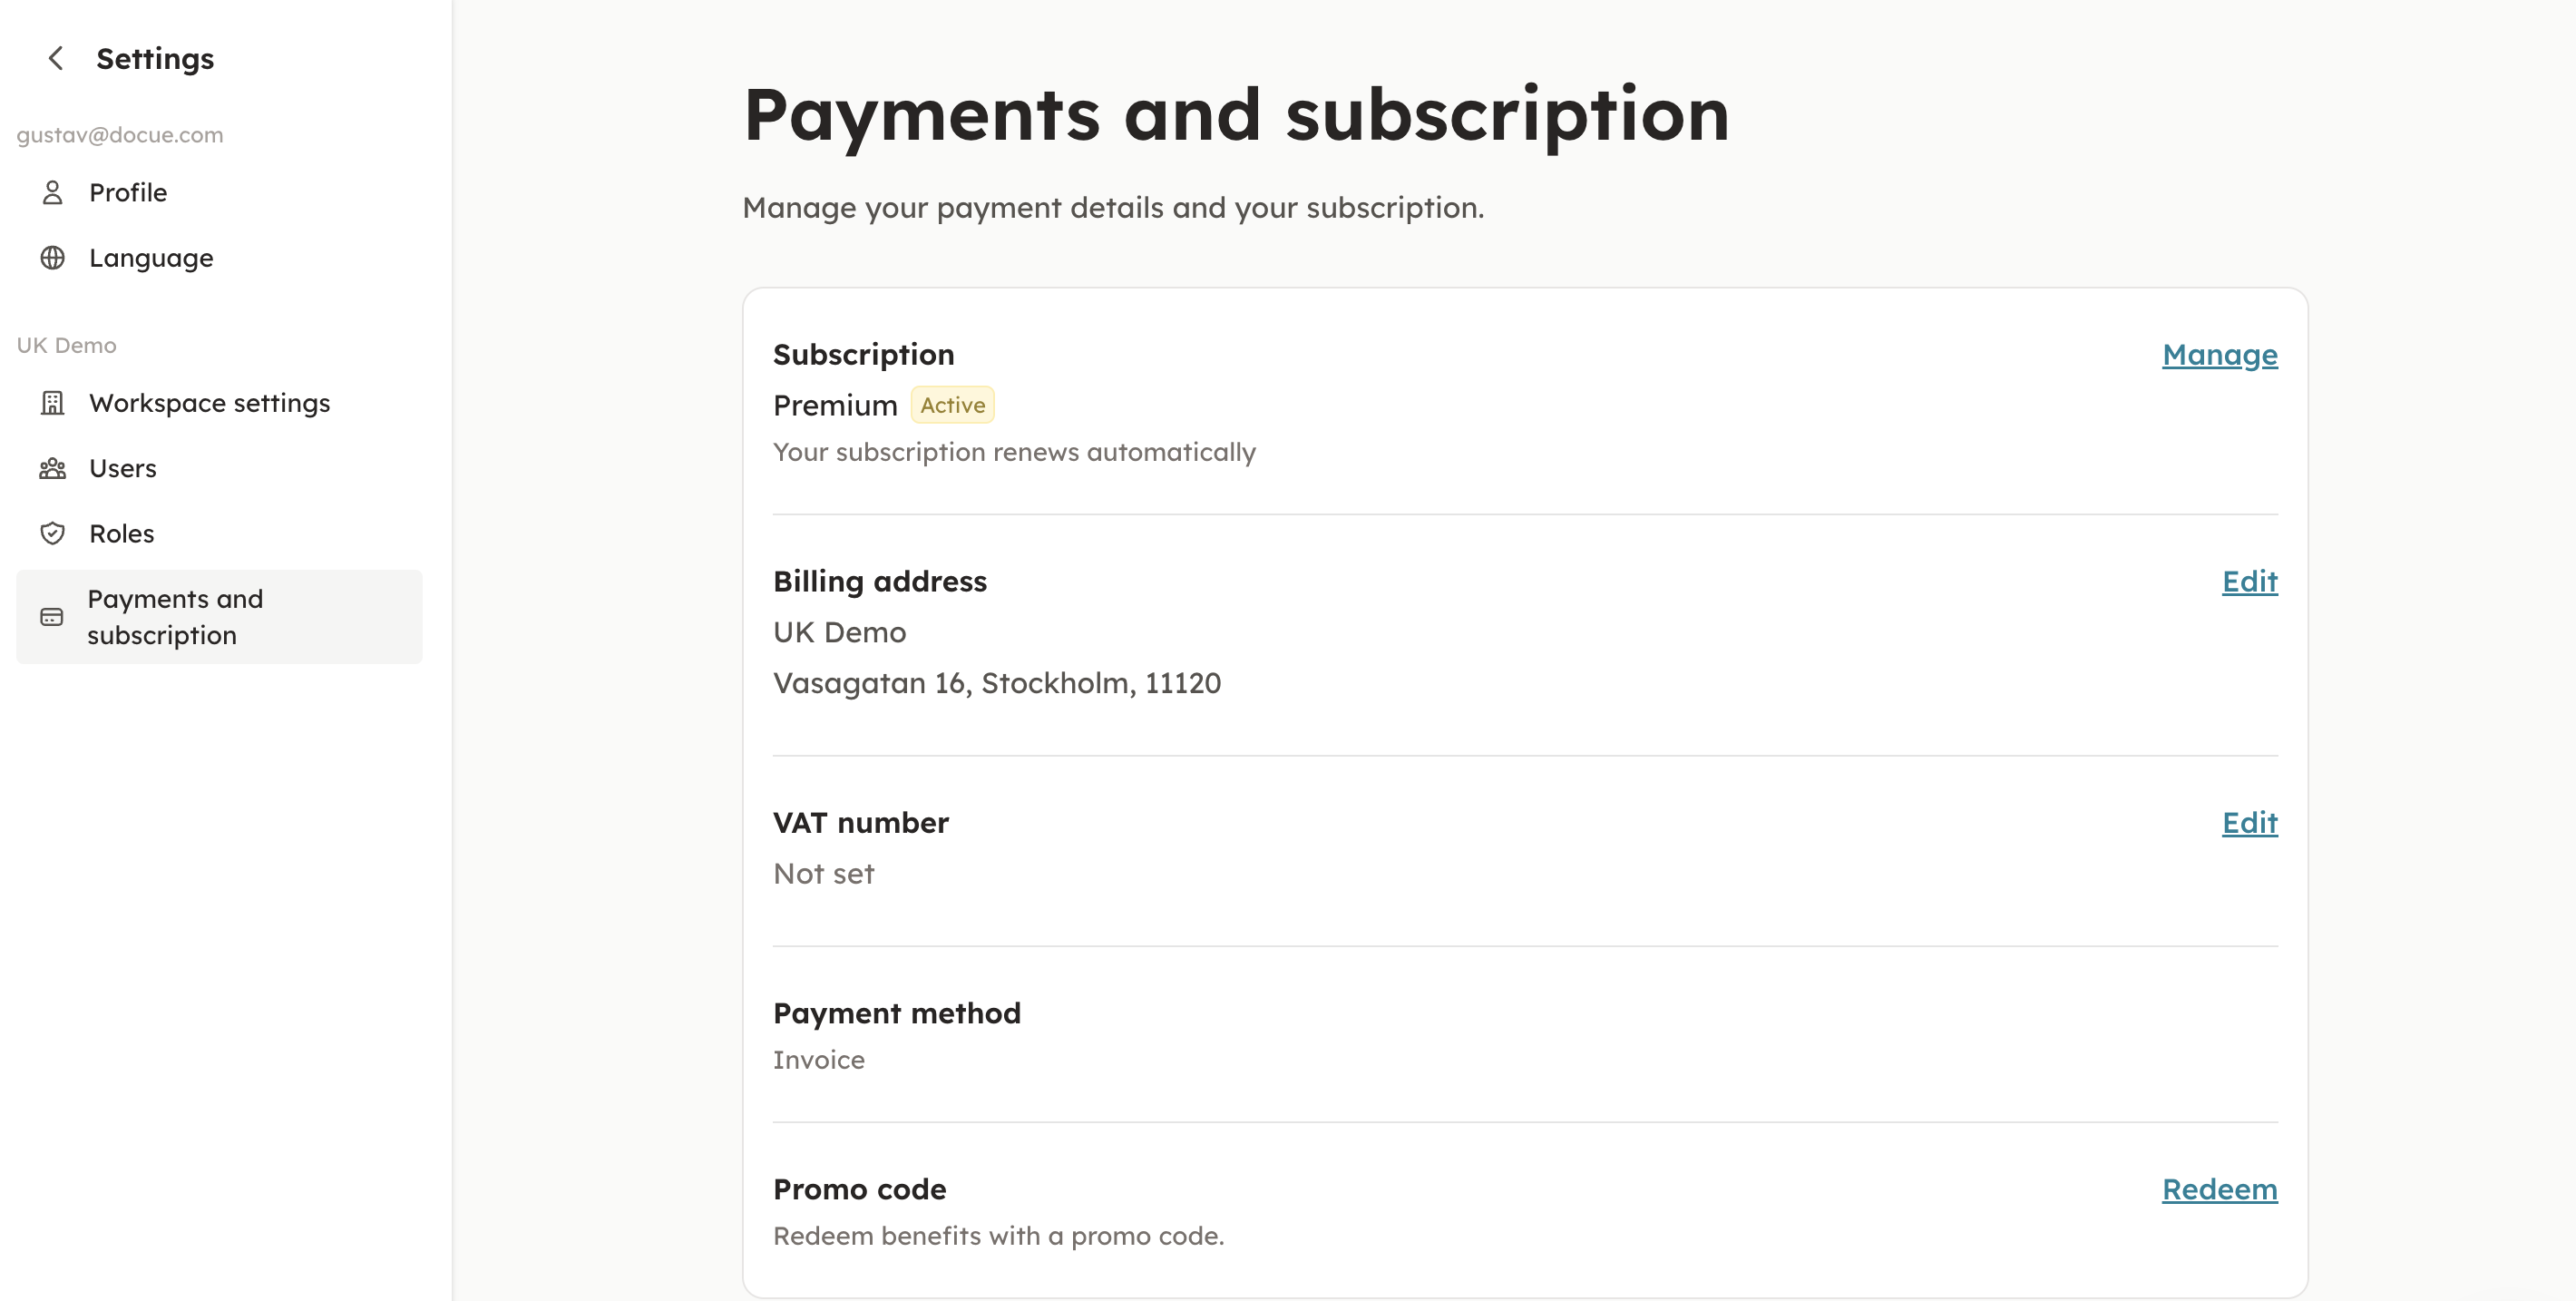Click the Payments credit card icon

pyautogui.click(x=52, y=617)
